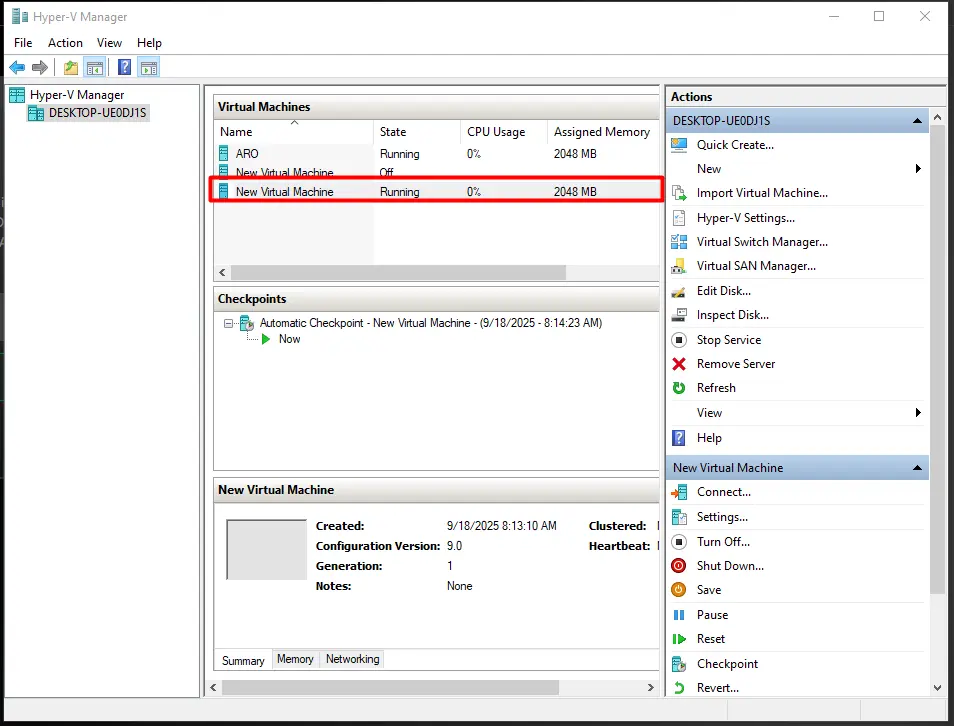Image resolution: width=954 pixels, height=726 pixels.
Task: Click the orange Save icon
Action: [x=679, y=590]
